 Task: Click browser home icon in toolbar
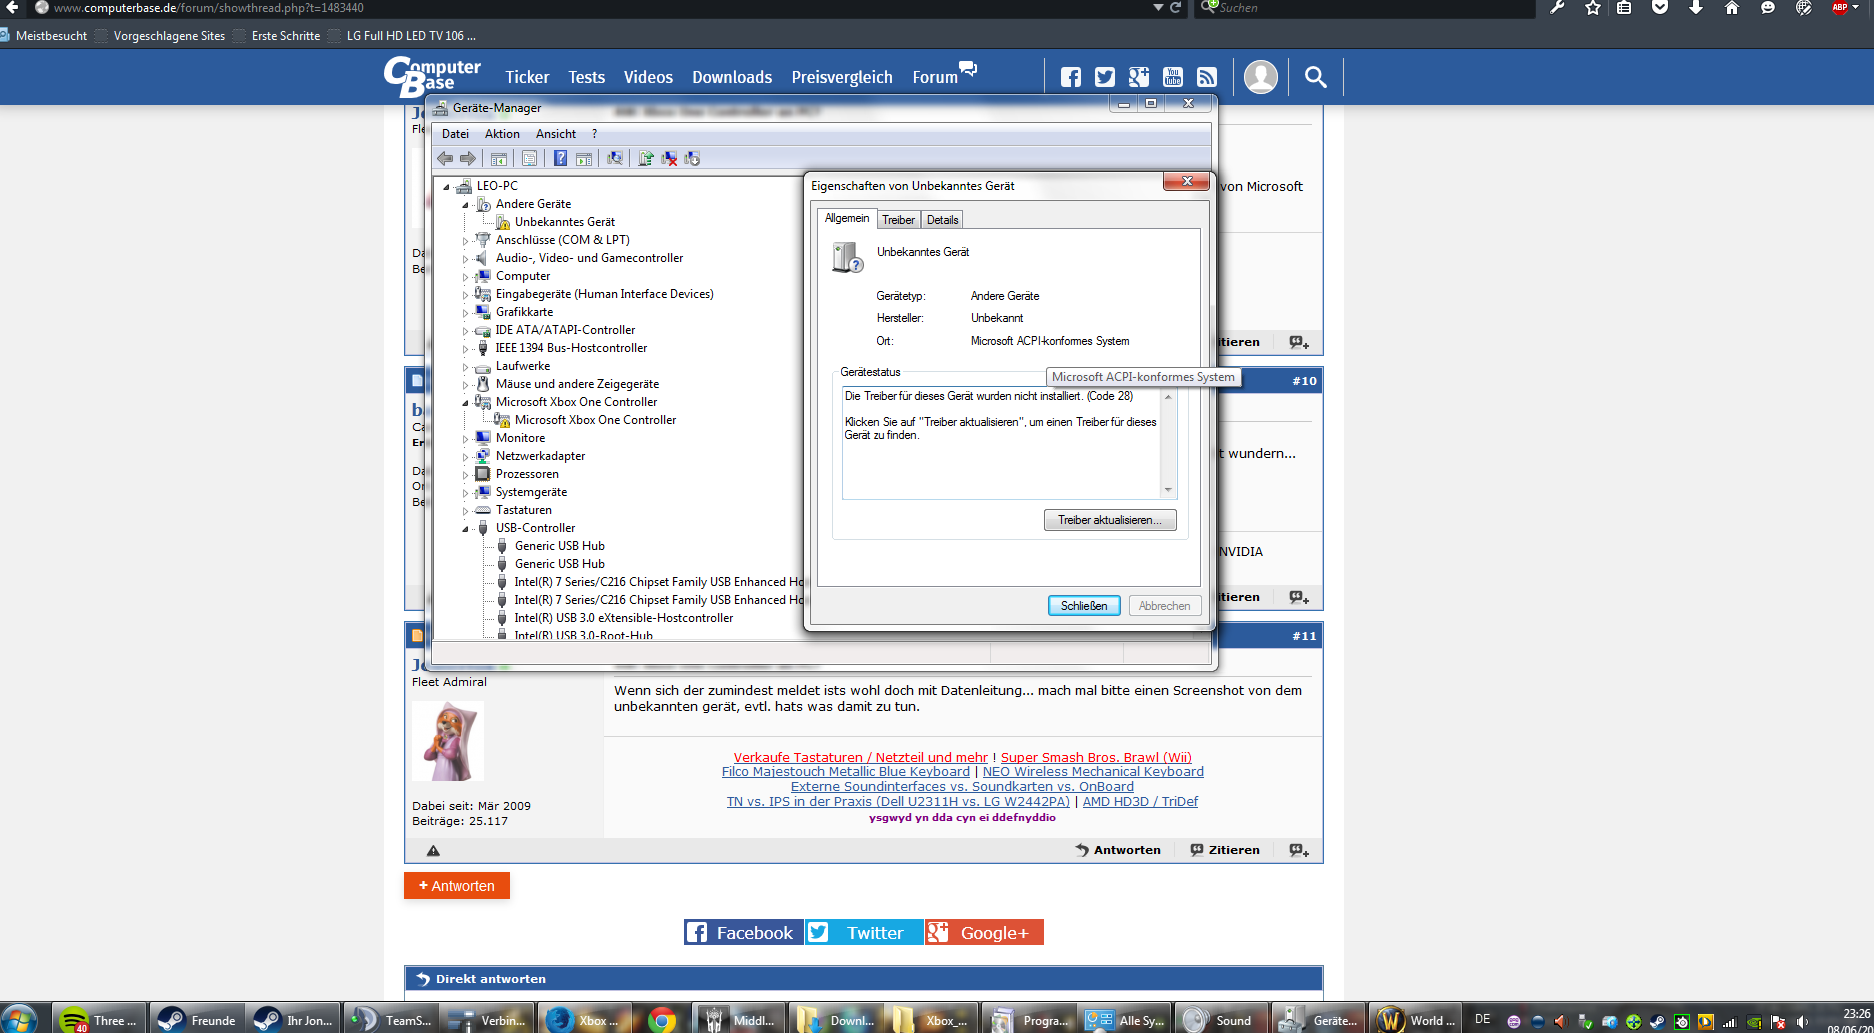[1732, 8]
